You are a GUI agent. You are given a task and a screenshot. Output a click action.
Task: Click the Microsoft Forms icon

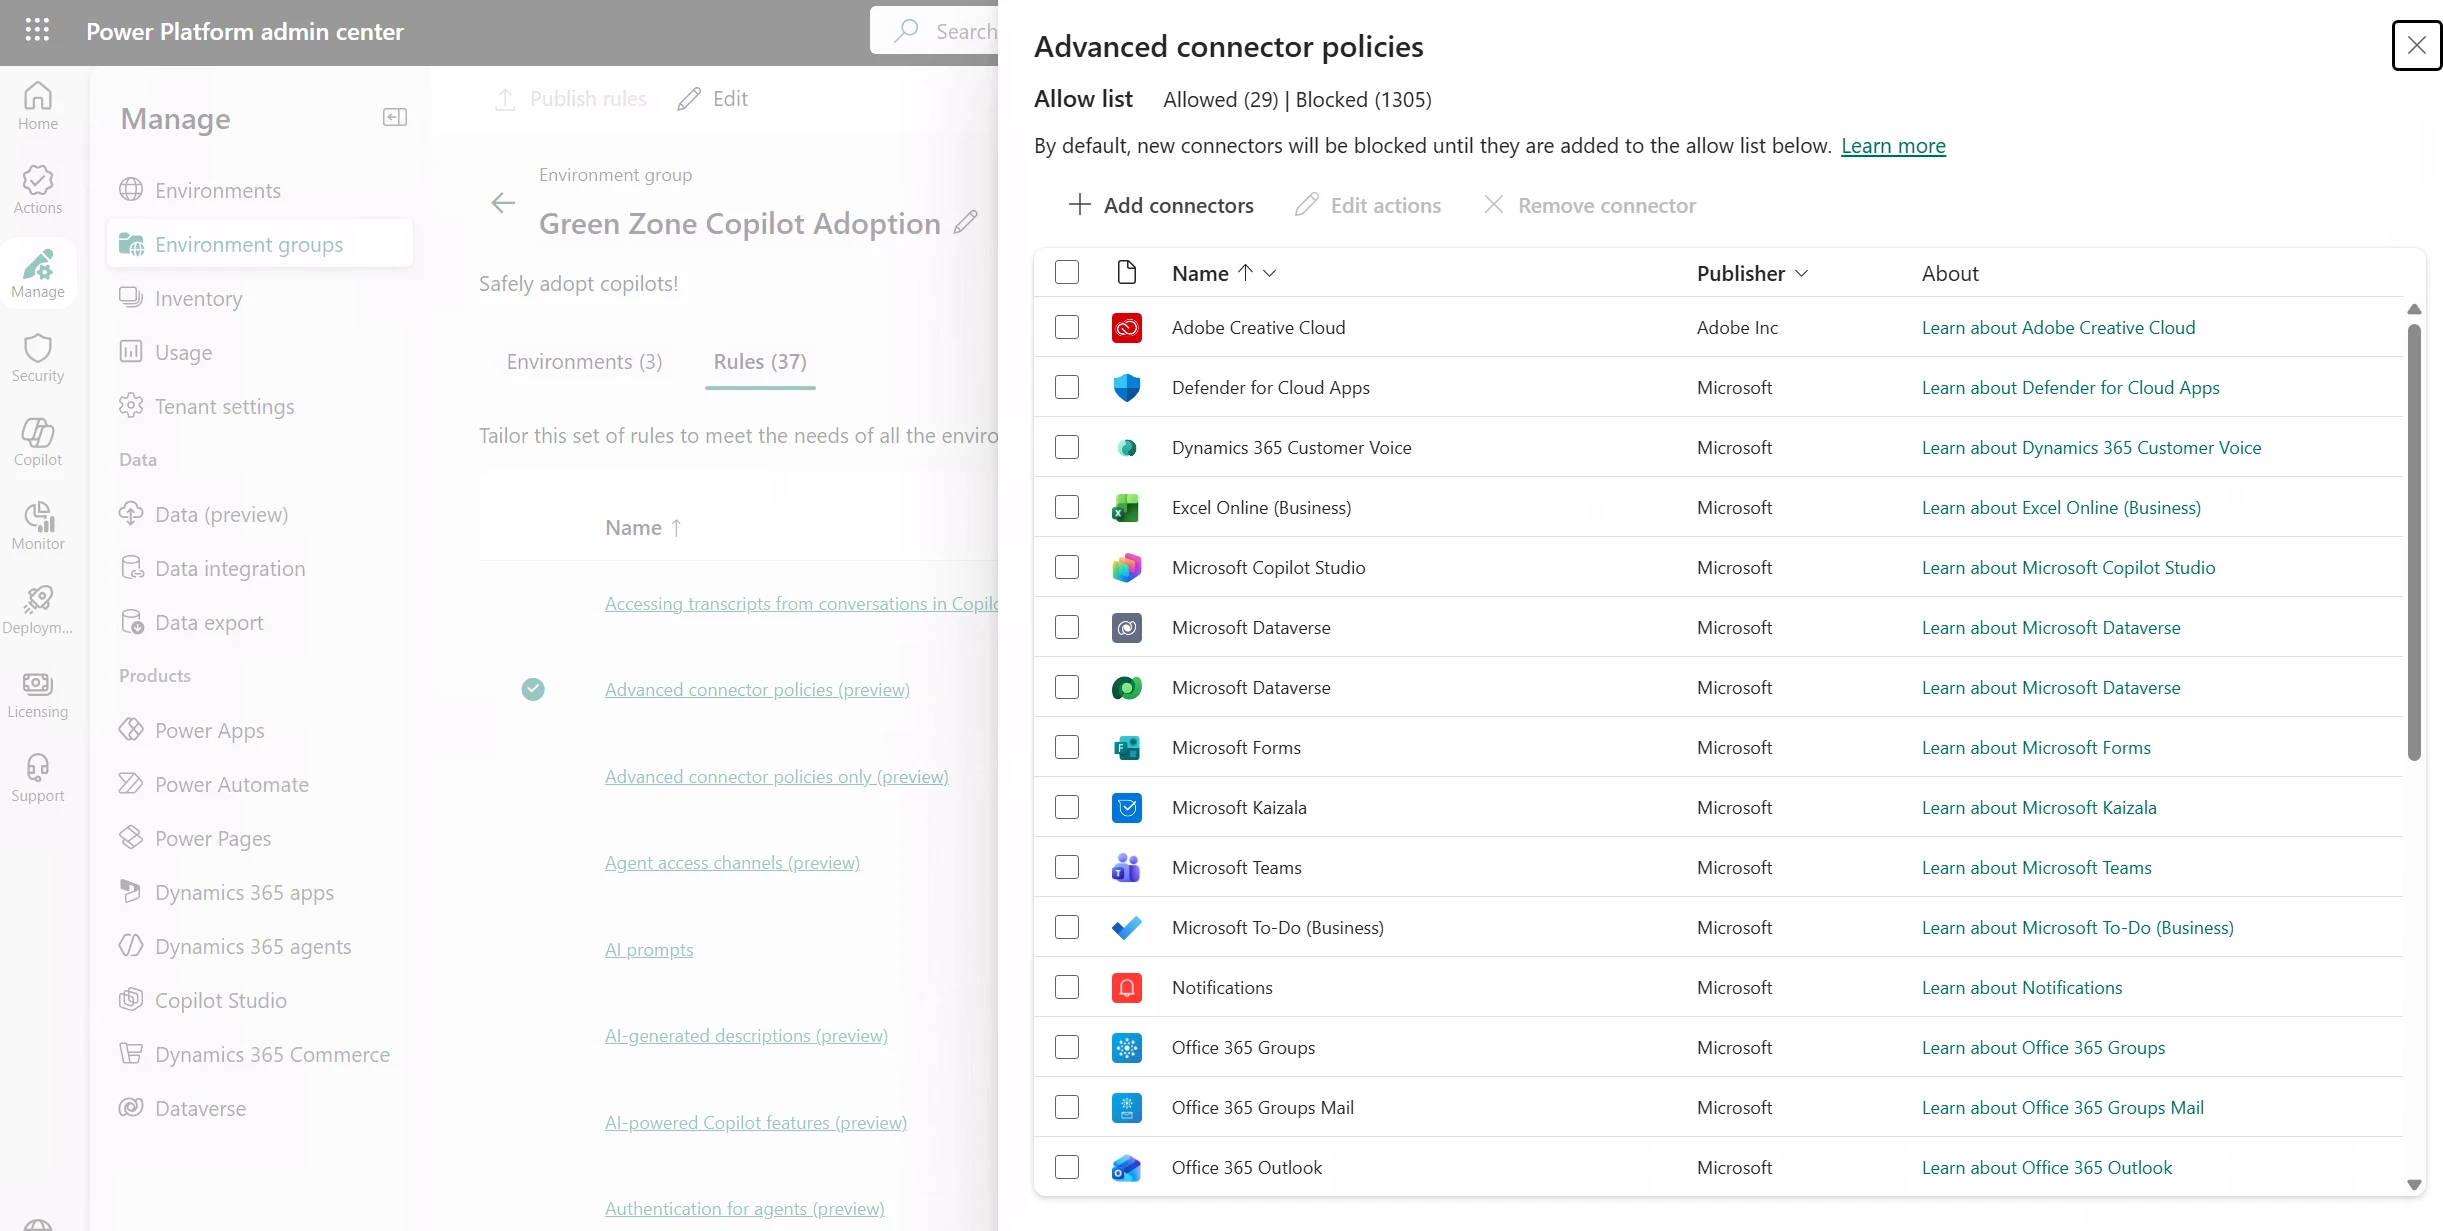[x=1127, y=747]
